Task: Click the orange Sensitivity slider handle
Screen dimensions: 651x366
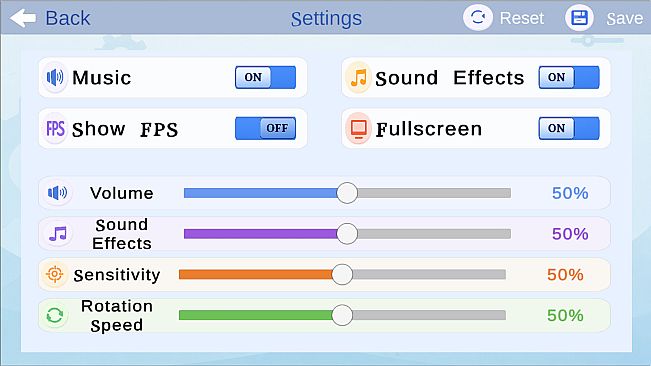Action: click(342, 274)
